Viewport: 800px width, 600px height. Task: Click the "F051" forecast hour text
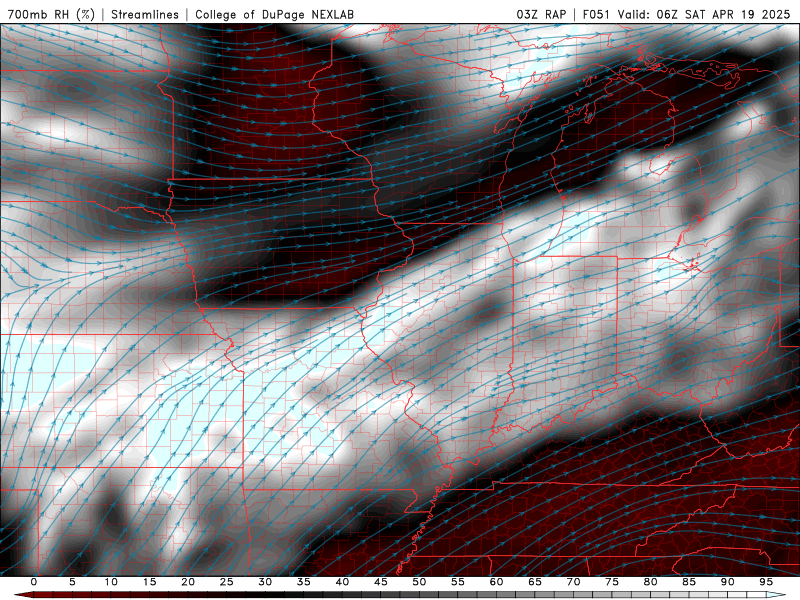596,14
